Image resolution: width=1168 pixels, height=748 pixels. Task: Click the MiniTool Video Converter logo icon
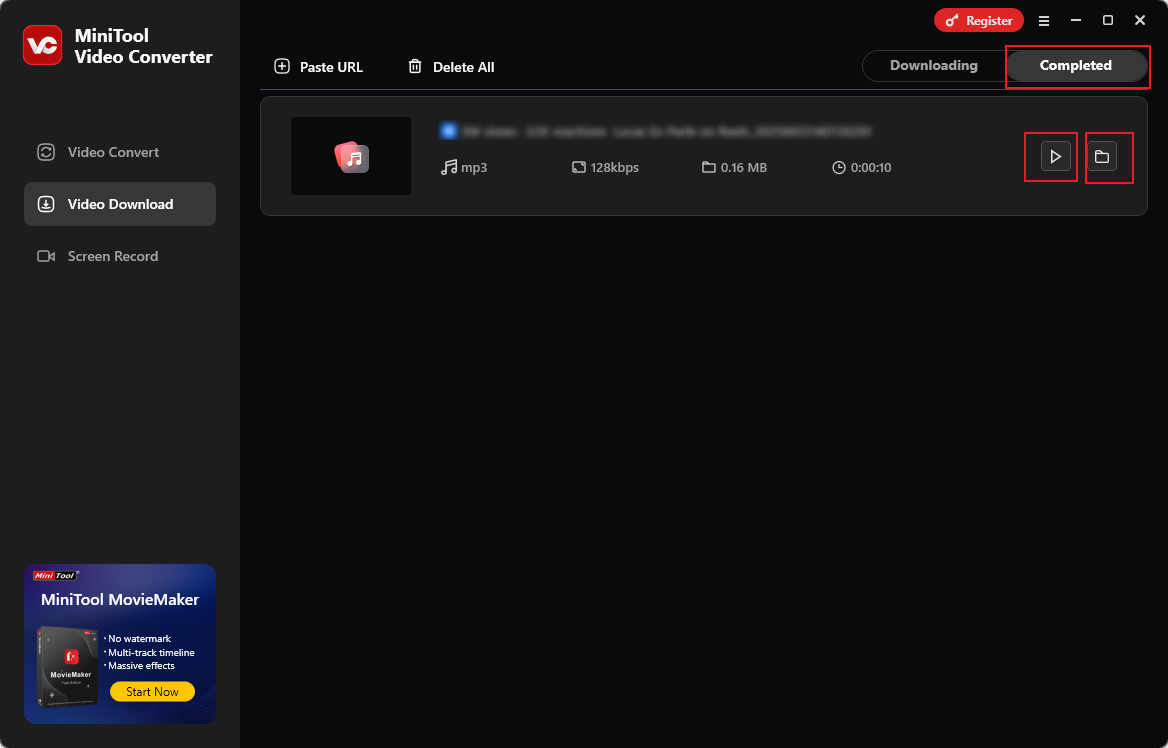[42, 45]
